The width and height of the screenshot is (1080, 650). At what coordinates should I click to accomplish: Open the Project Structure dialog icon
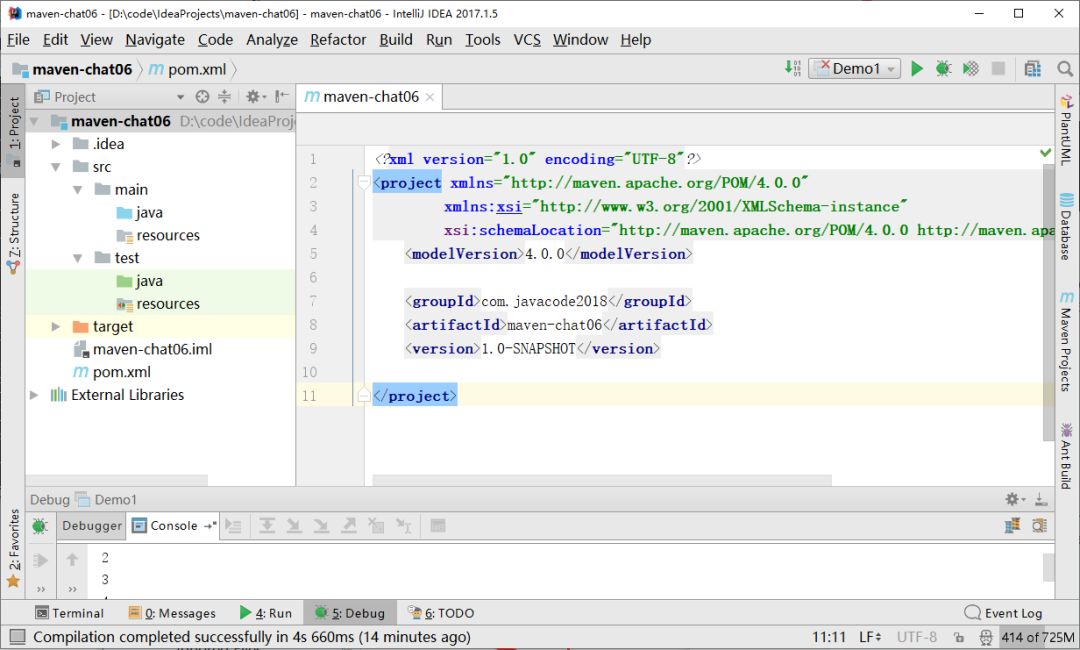[1033, 69]
